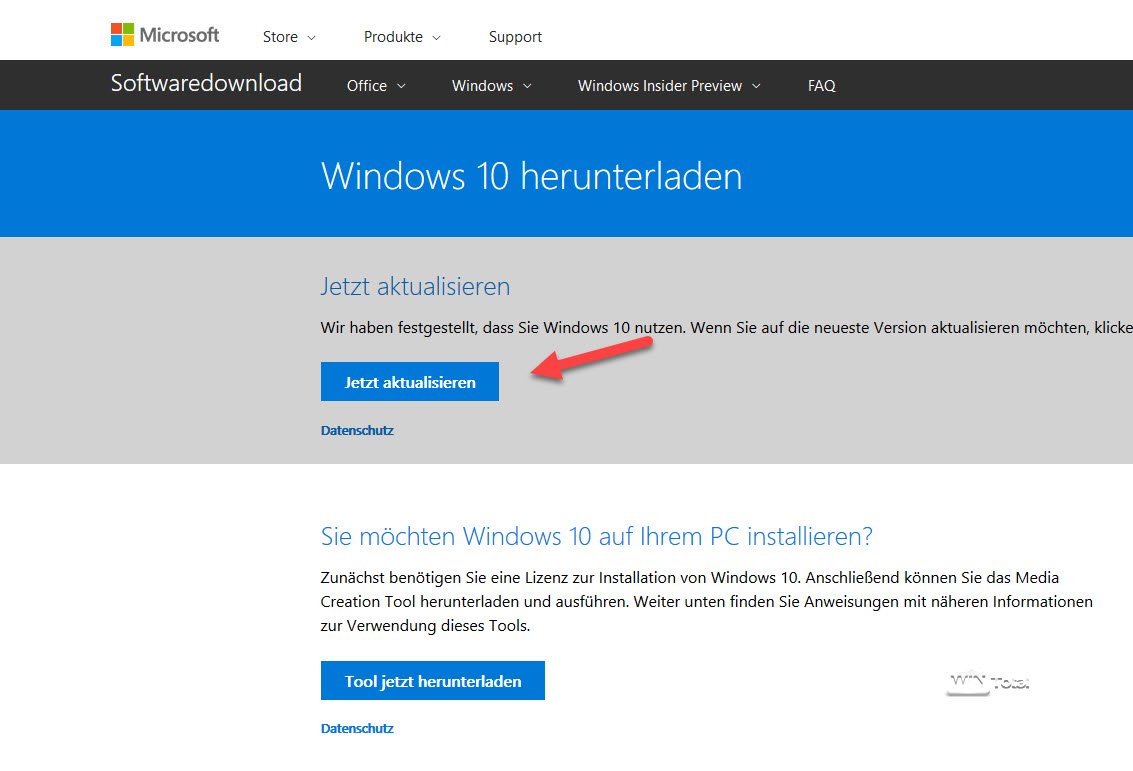Click the 'Wir haben festgestellt' paragraph
This screenshot has width=1133, height=771.
pyautogui.click(x=727, y=328)
